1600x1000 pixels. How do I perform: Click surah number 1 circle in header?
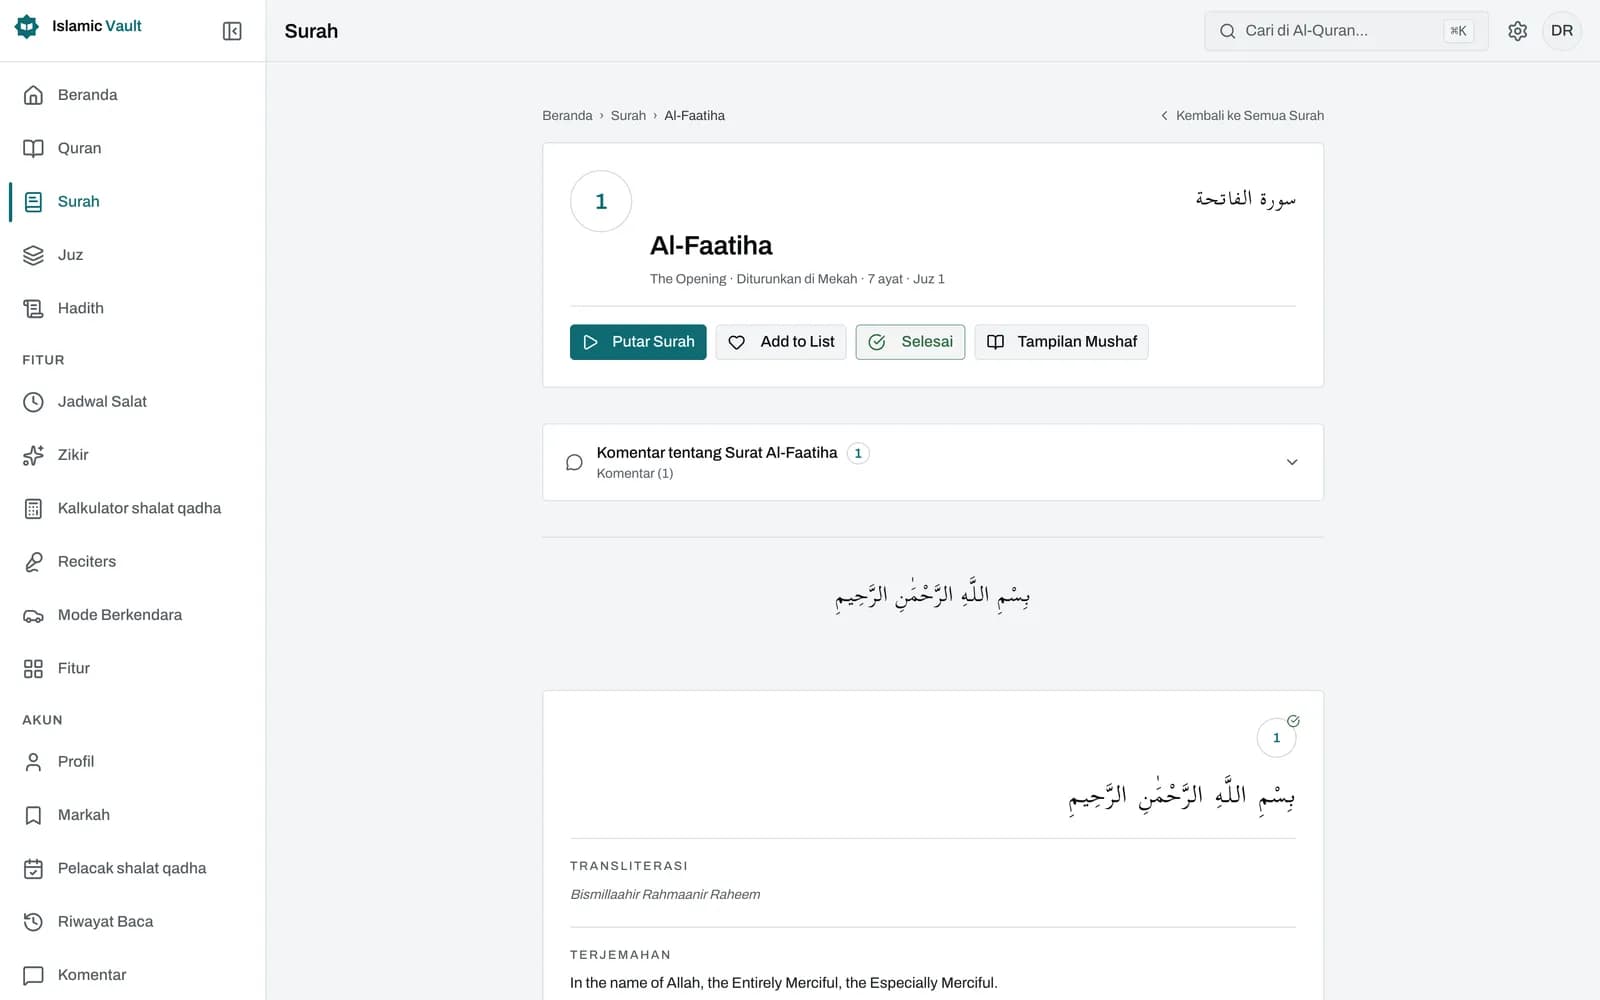[x=601, y=201]
